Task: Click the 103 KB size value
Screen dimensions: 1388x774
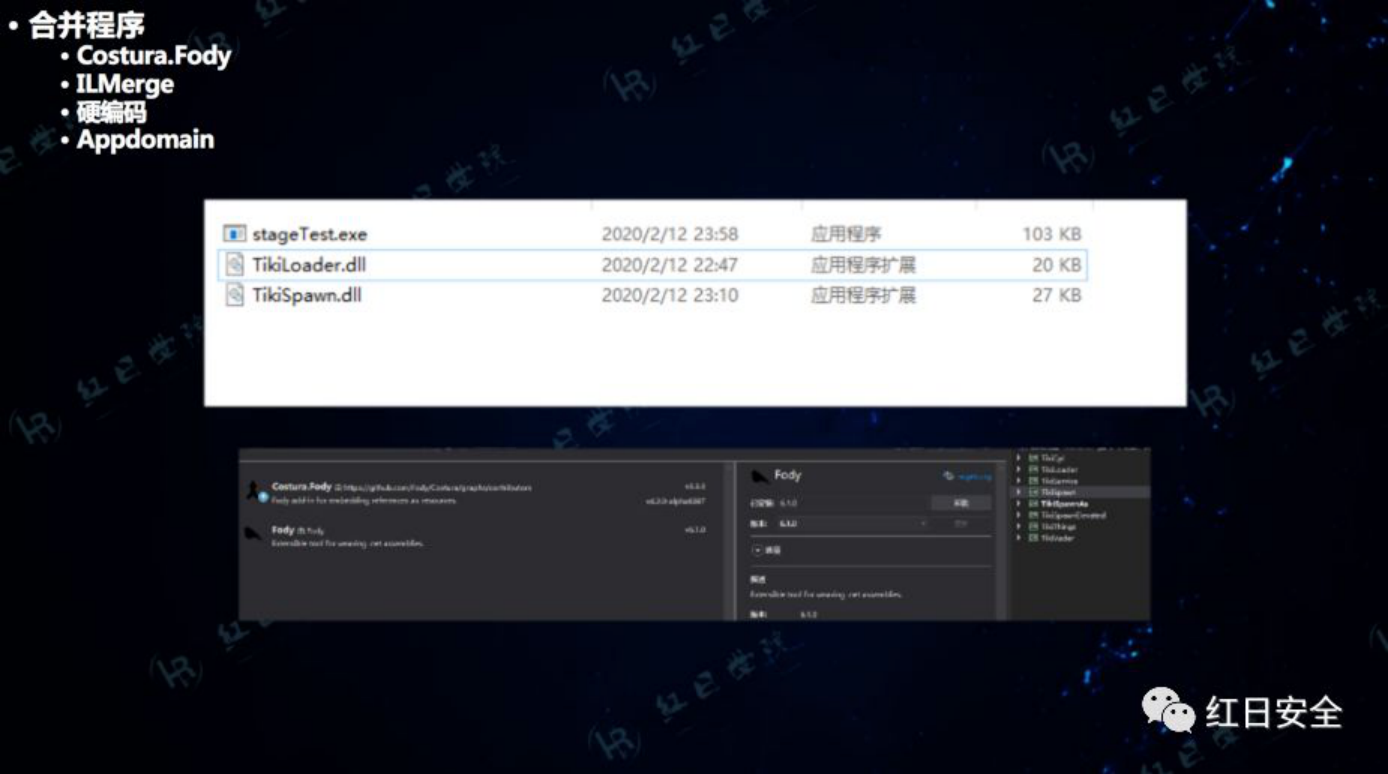Action: pos(1051,234)
